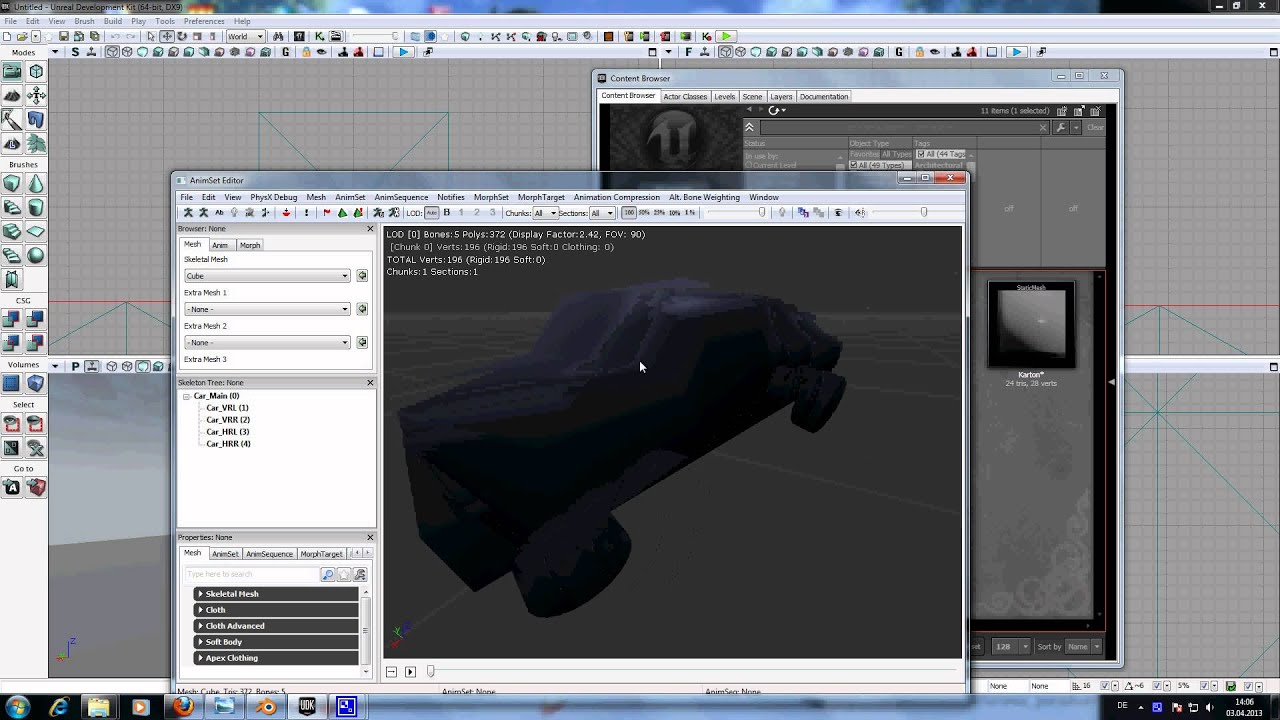Screen dimensions: 1280x720
Task: Click the binoculars search actors icon
Action: pyautogui.click(x=278, y=36)
